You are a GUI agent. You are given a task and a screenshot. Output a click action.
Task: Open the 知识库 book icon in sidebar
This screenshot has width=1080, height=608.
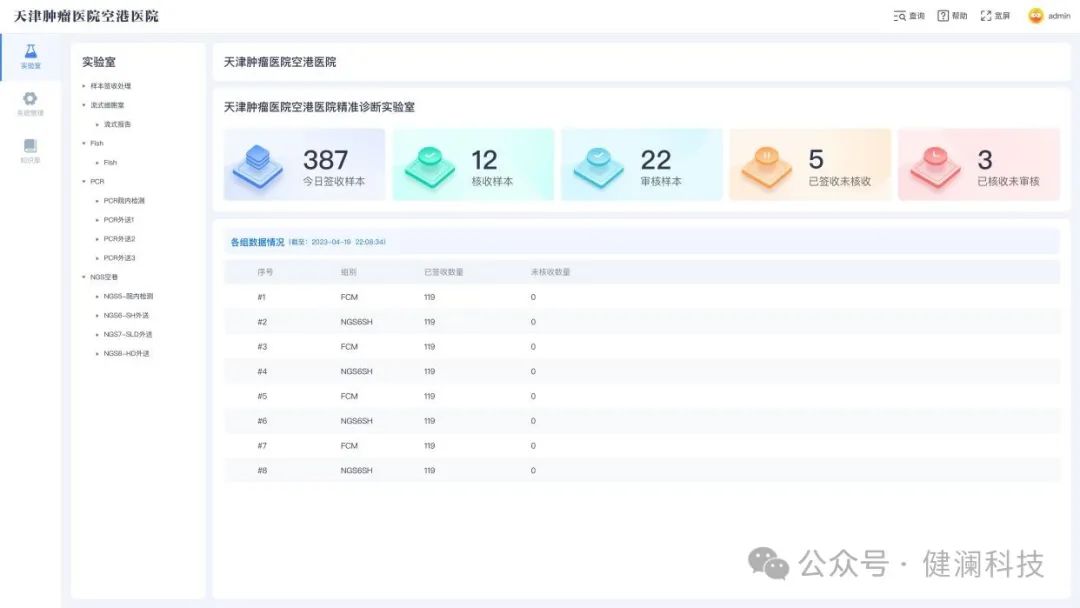click(x=30, y=146)
